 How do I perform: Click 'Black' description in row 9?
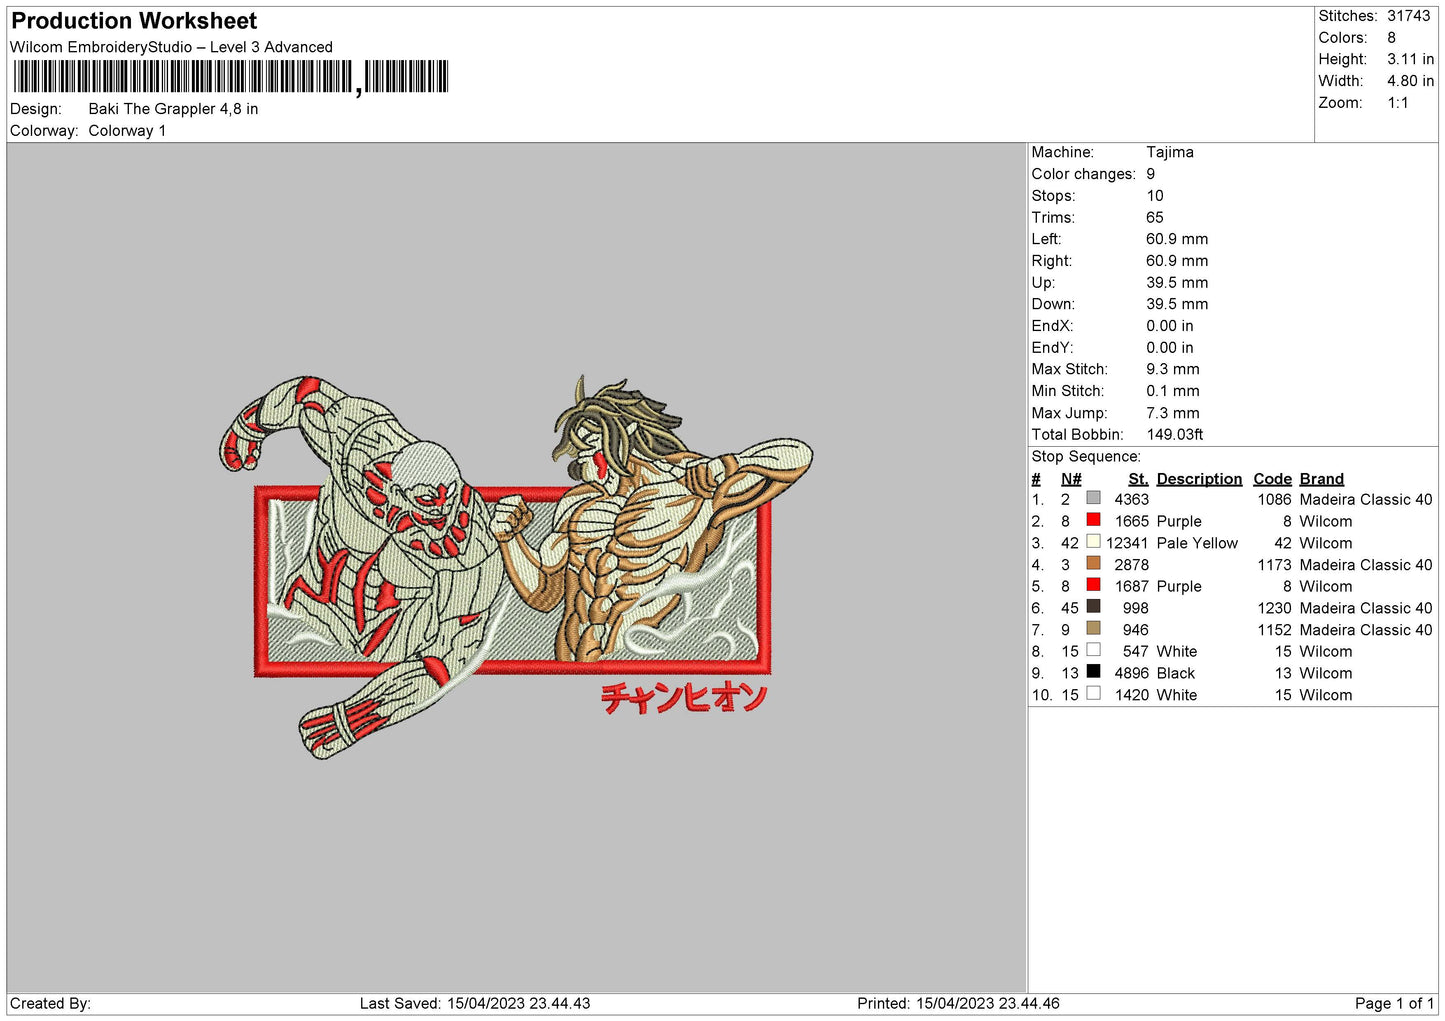tap(1176, 673)
